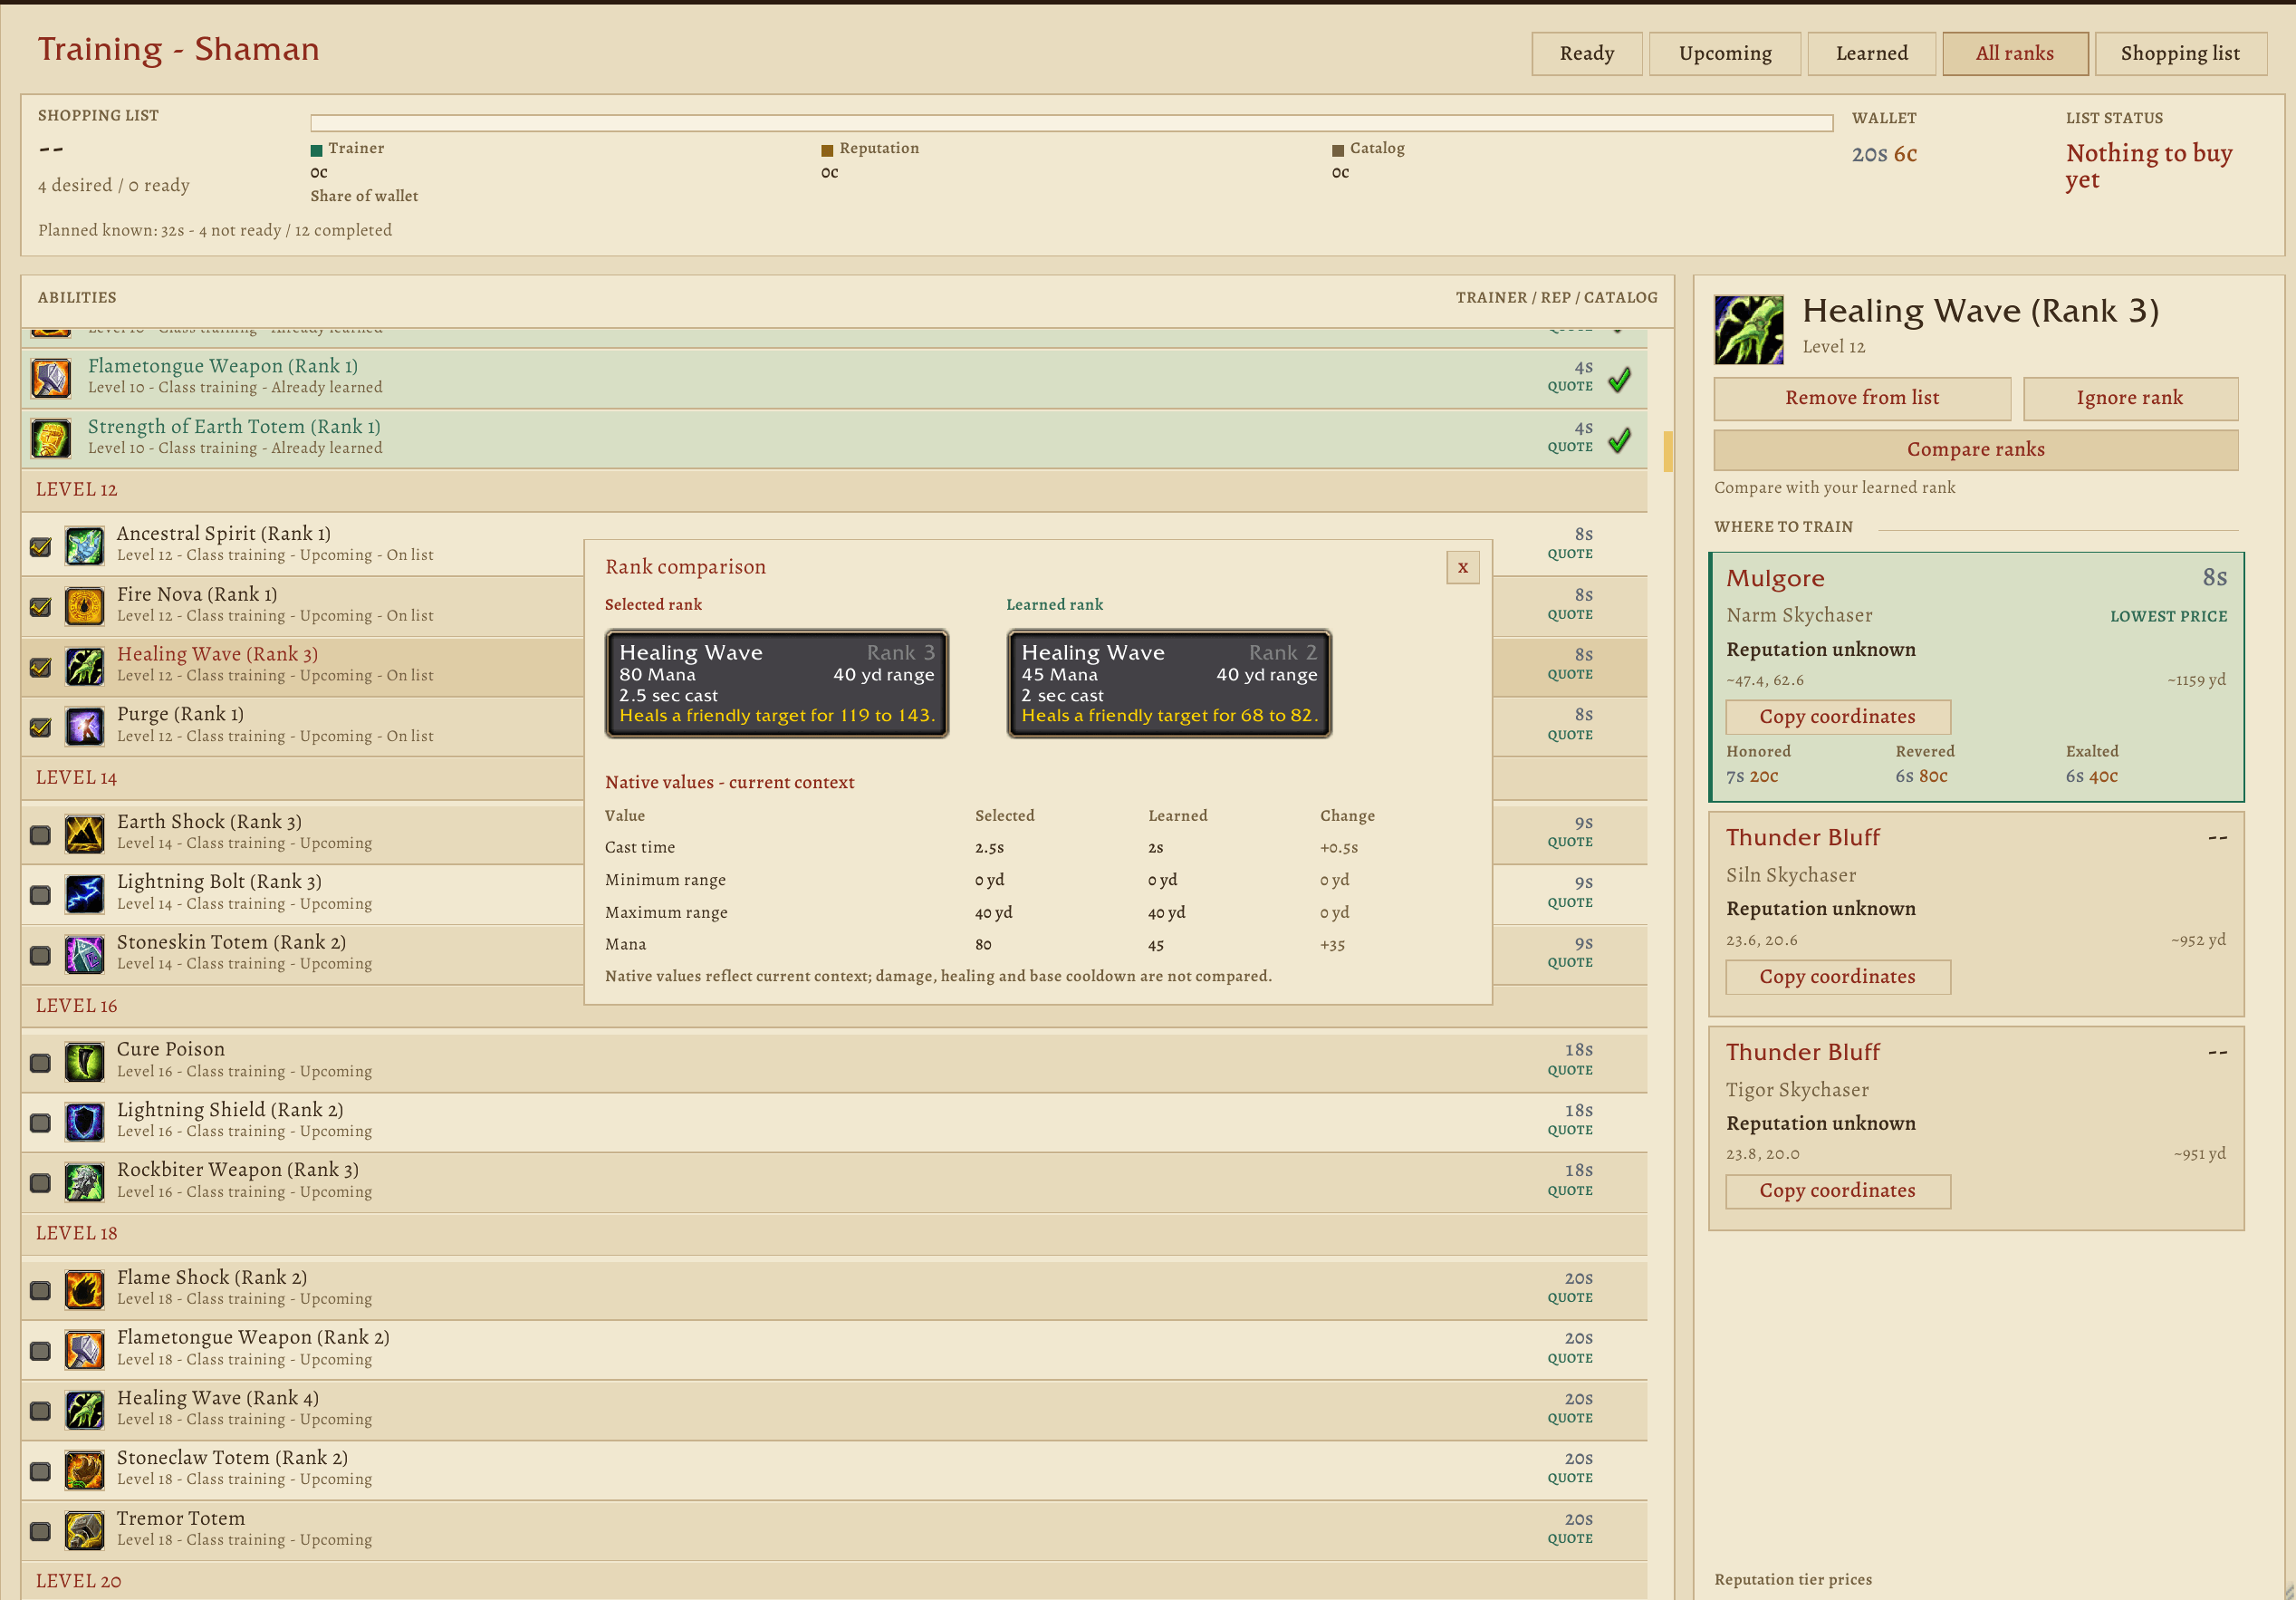Tick the Flame Shock Rank 2 checkbox
The width and height of the screenshot is (2296, 1600).
tap(40, 1290)
